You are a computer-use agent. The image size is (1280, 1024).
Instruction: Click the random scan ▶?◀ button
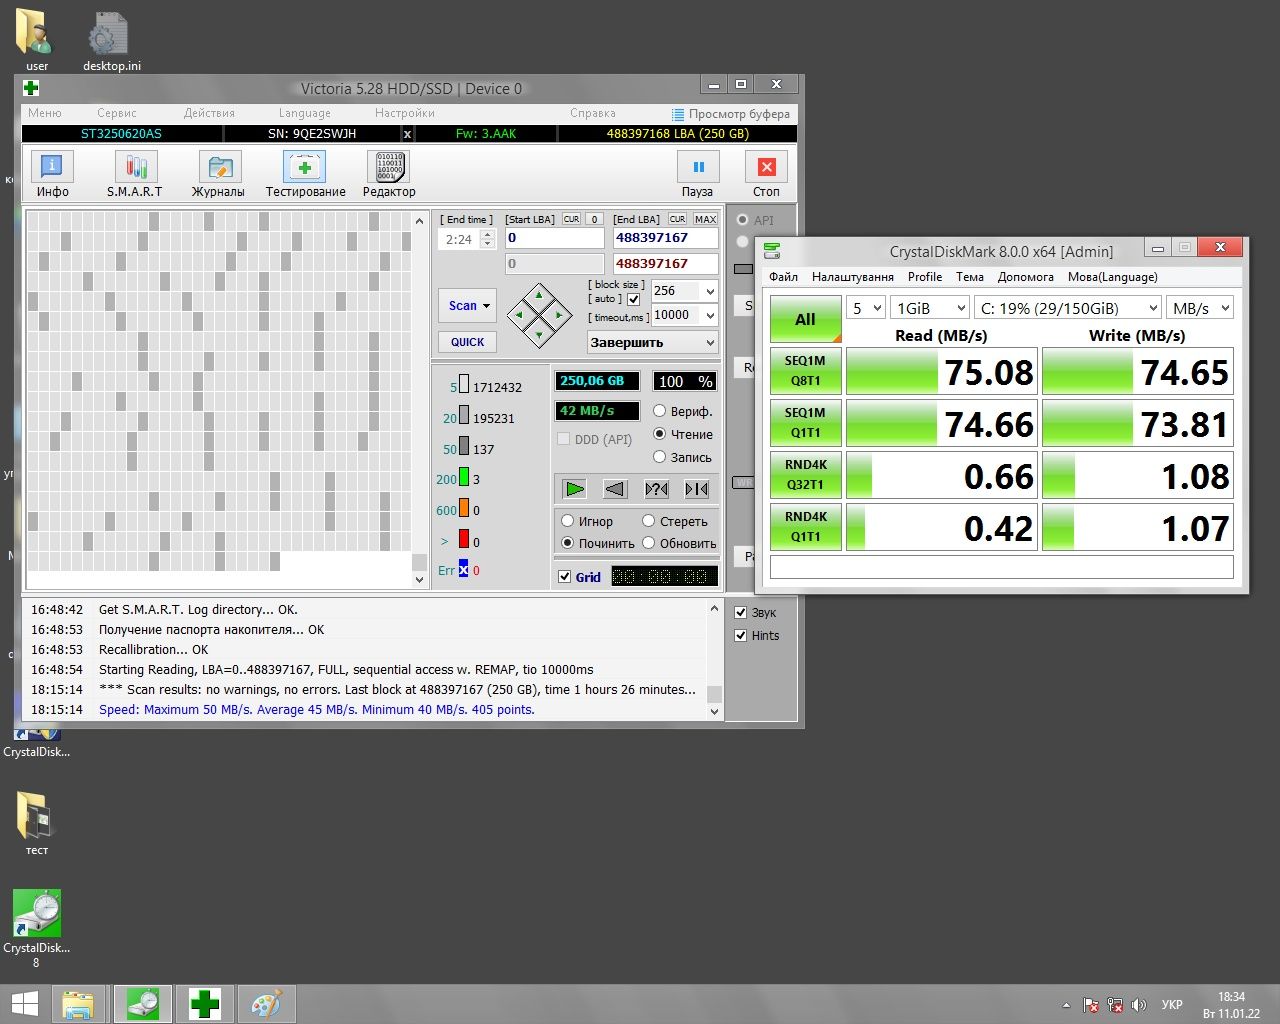coord(656,489)
